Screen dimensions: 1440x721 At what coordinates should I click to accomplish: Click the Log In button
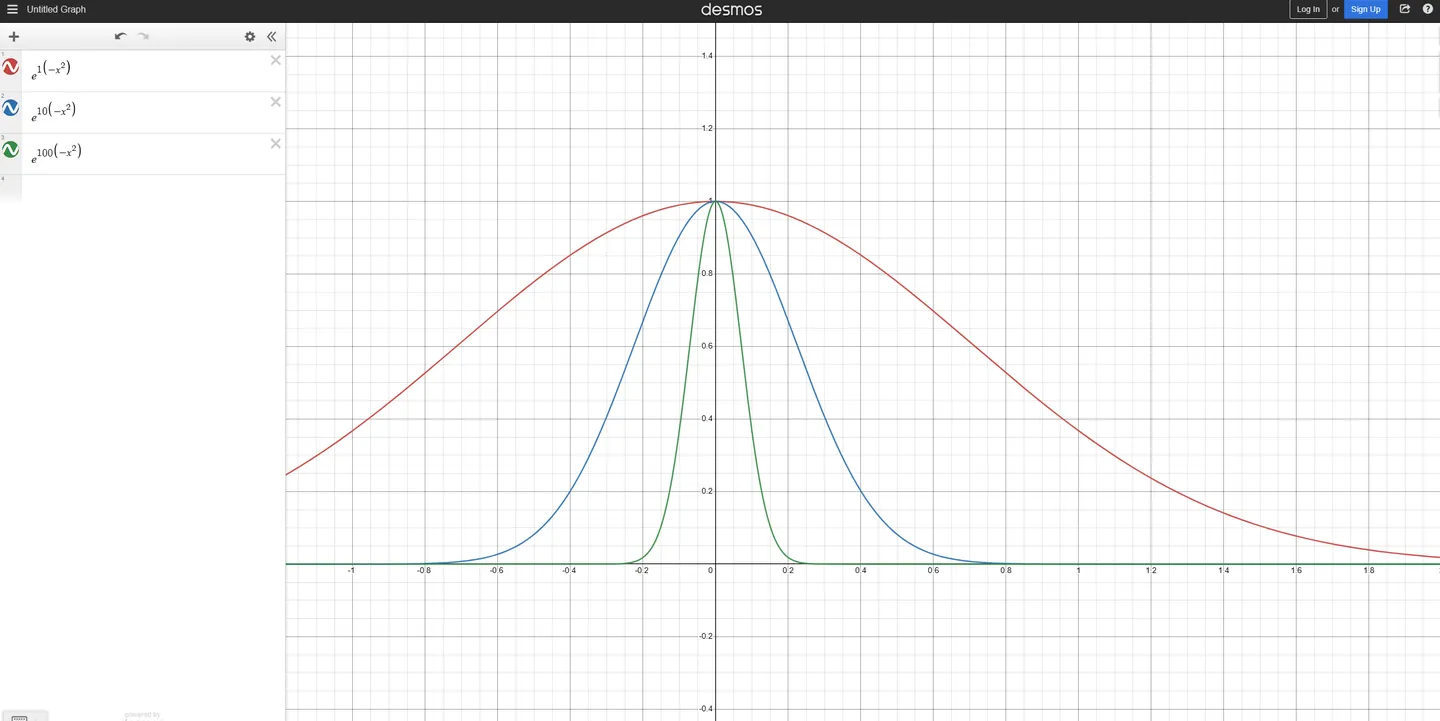point(1308,9)
